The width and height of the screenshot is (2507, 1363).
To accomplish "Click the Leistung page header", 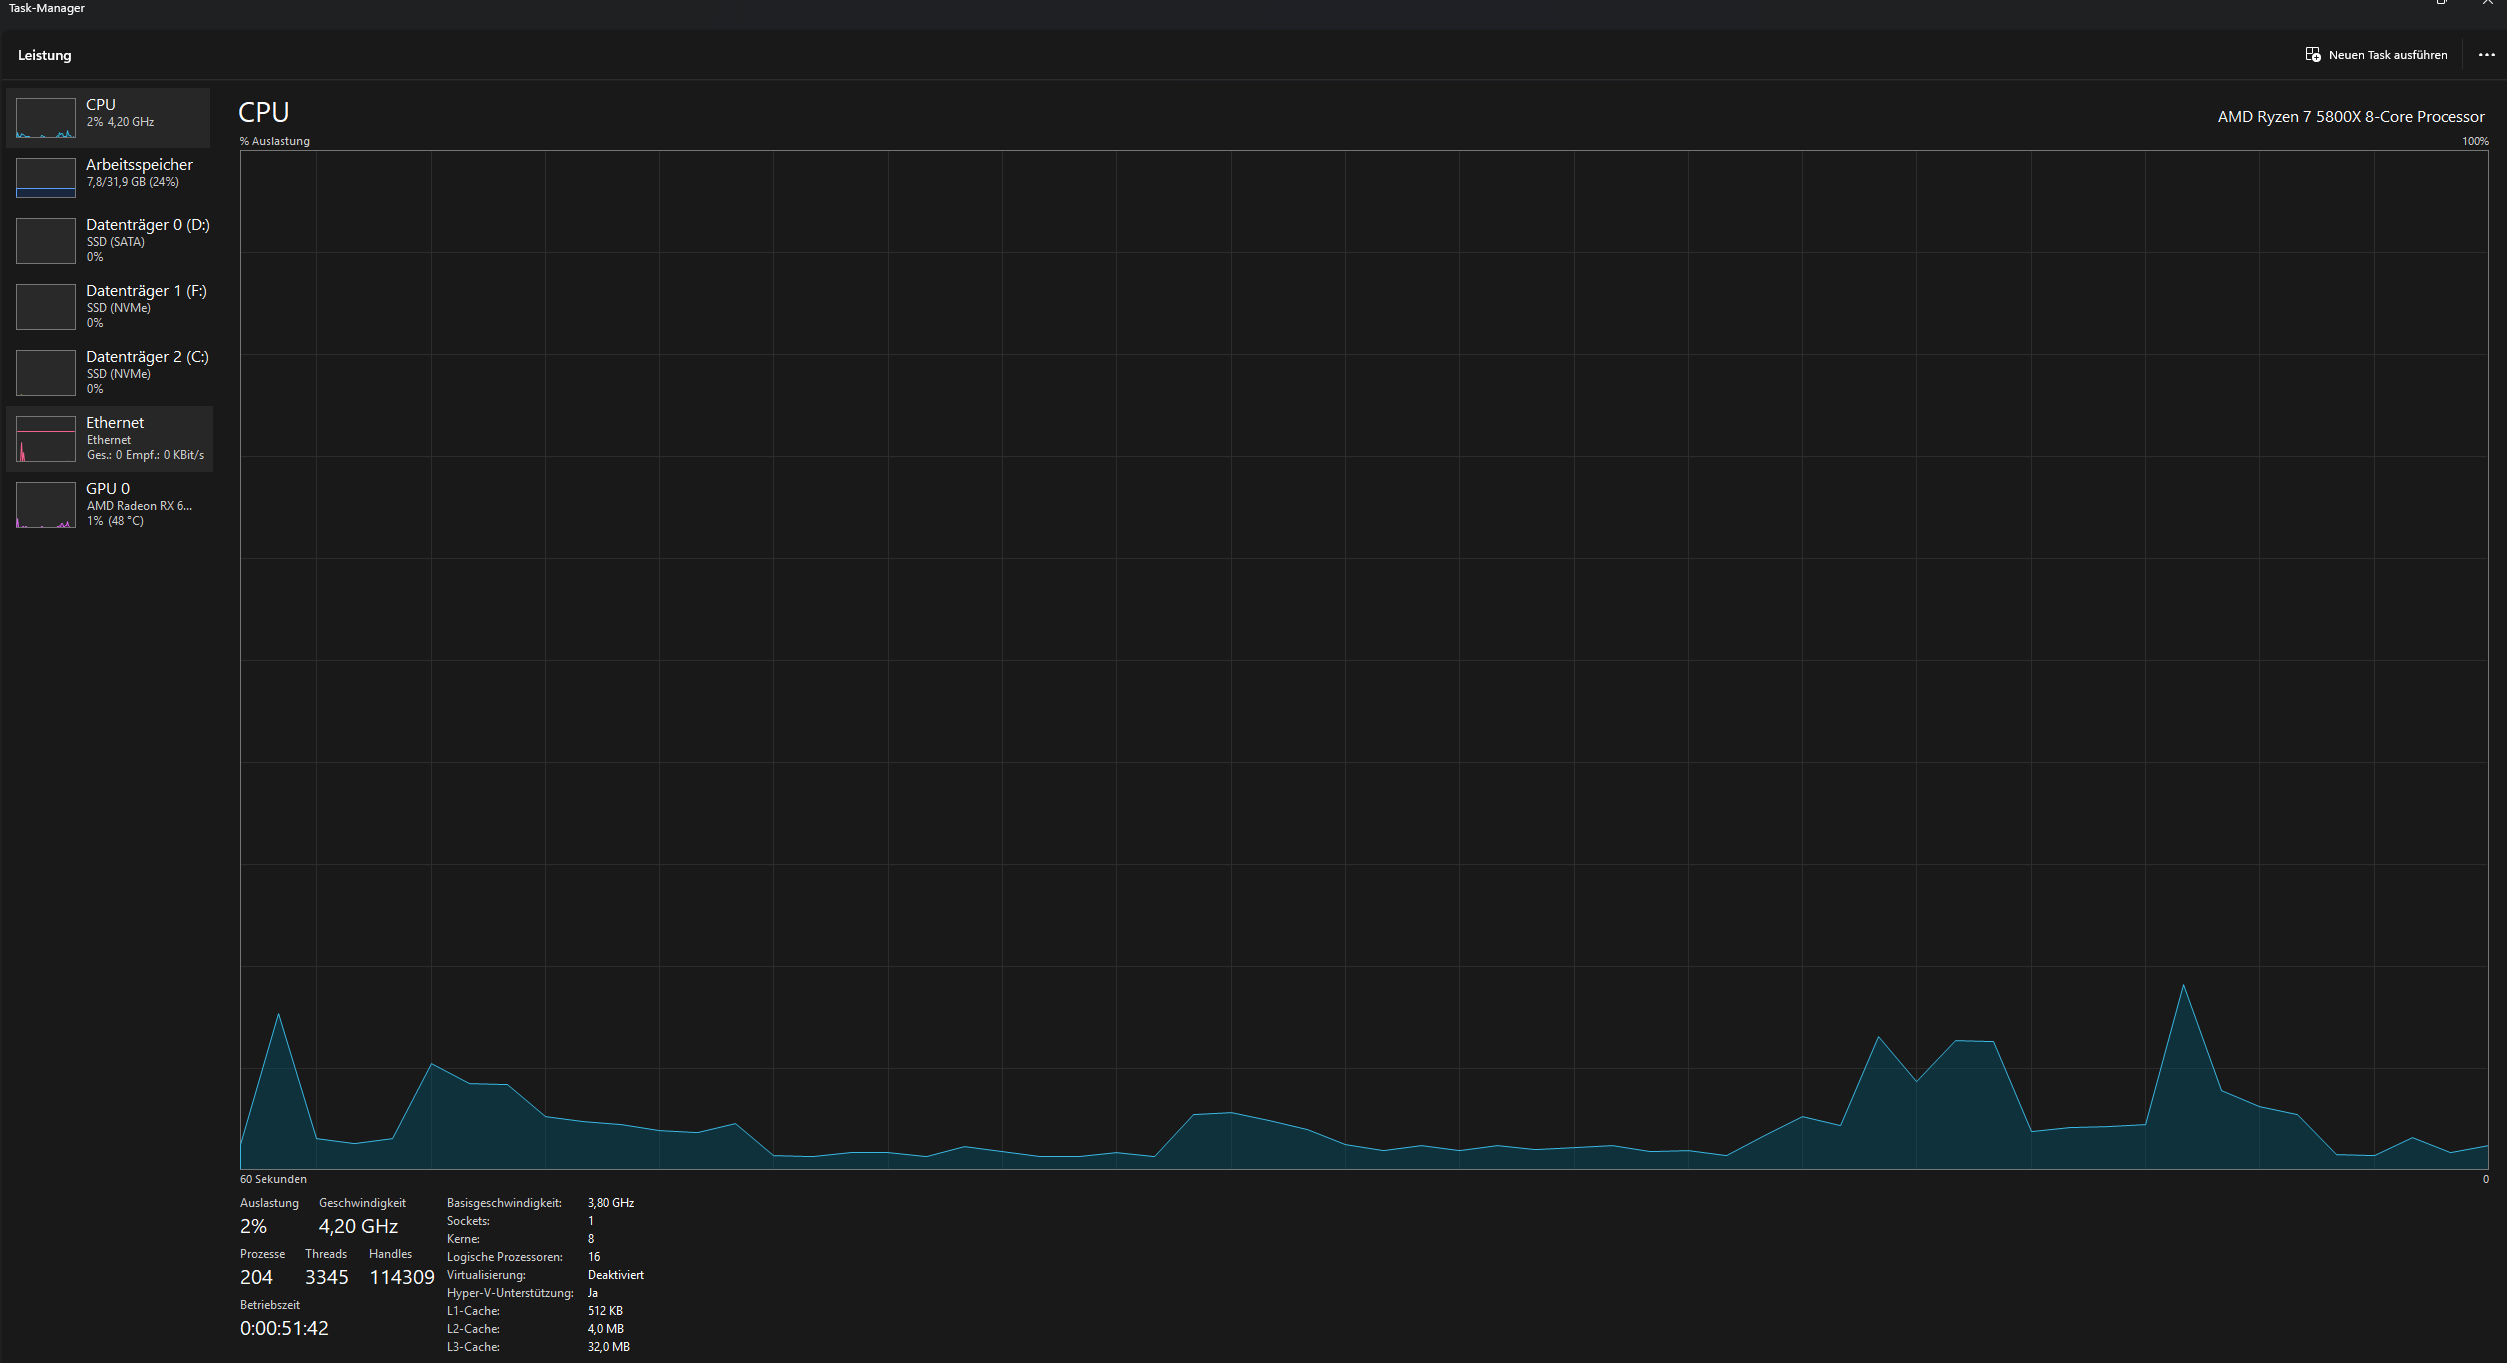I will [45, 55].
